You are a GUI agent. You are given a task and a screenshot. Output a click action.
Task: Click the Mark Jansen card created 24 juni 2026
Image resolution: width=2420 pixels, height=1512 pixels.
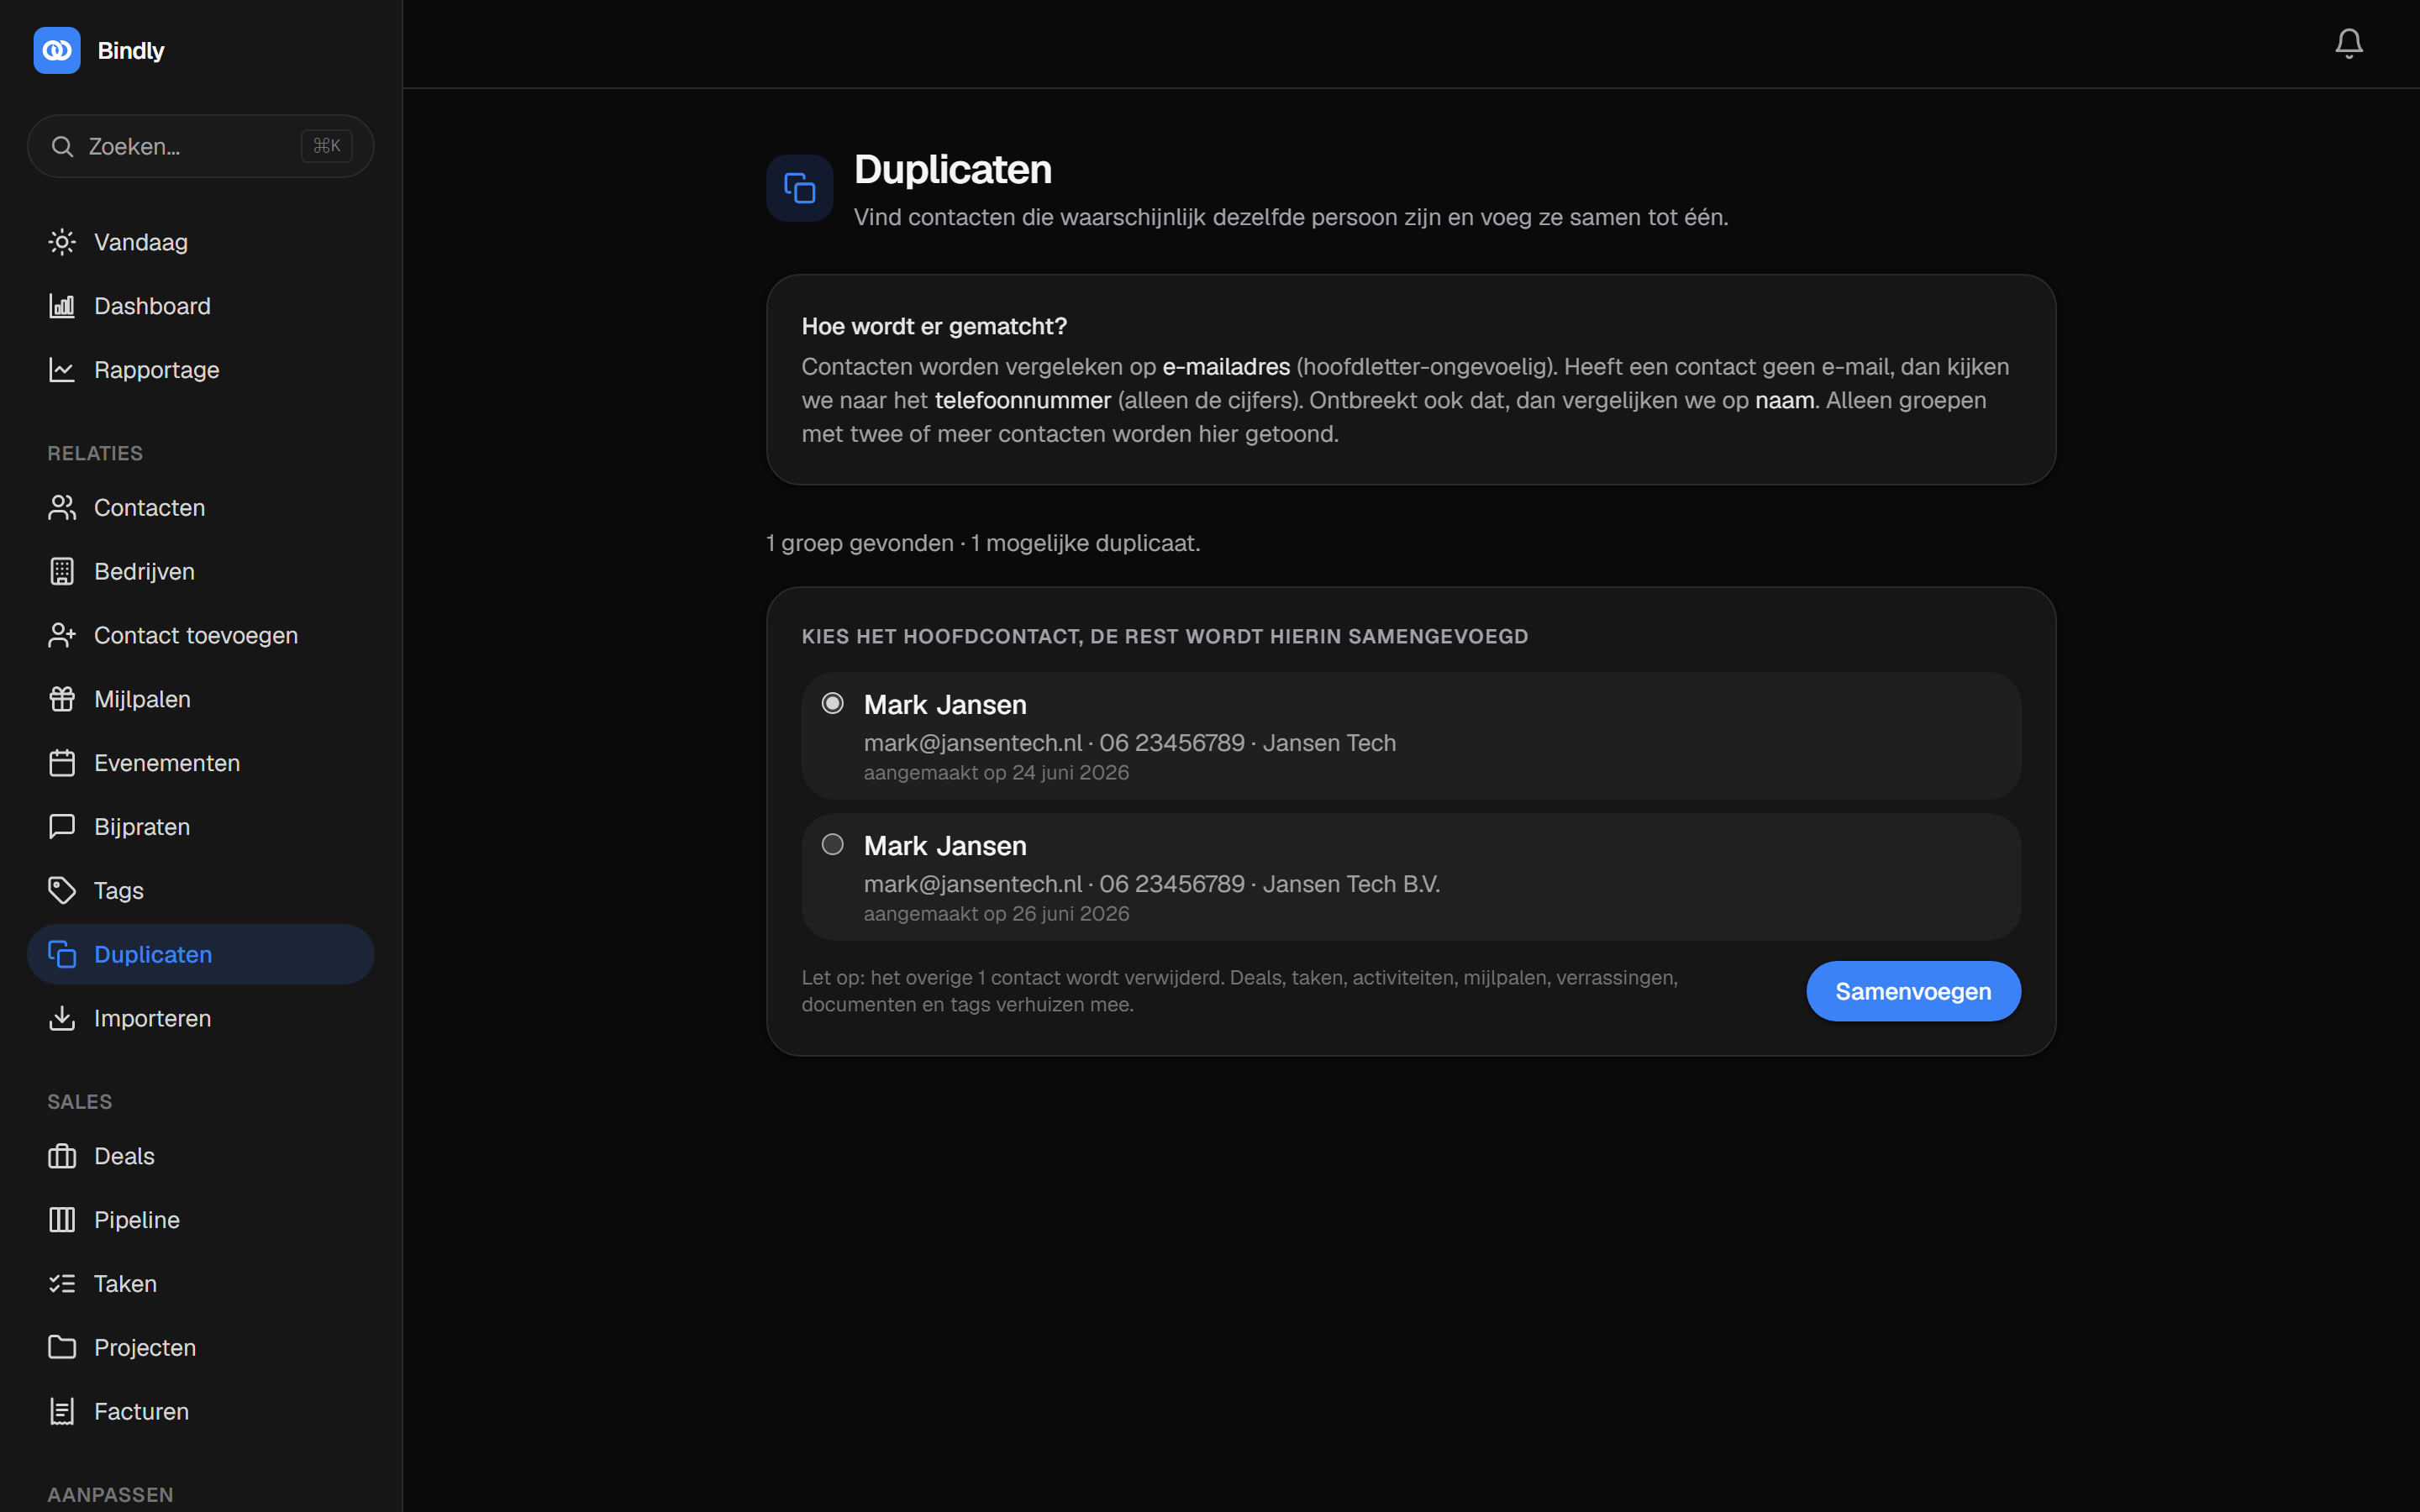click(1411, 736)
